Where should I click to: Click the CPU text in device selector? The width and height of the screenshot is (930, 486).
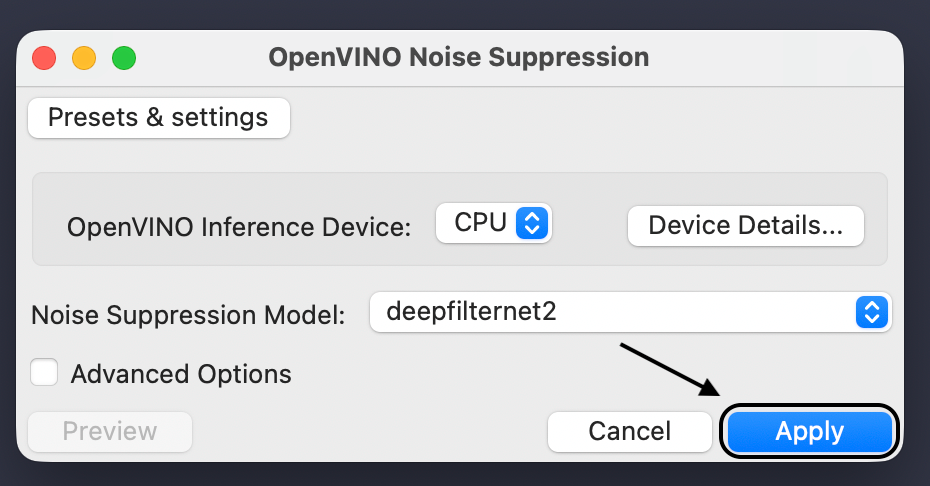[x=480, y=223]
